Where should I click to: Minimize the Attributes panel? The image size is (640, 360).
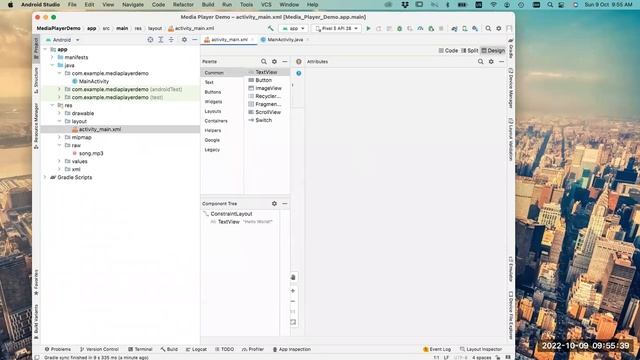(x=502, y=62)
